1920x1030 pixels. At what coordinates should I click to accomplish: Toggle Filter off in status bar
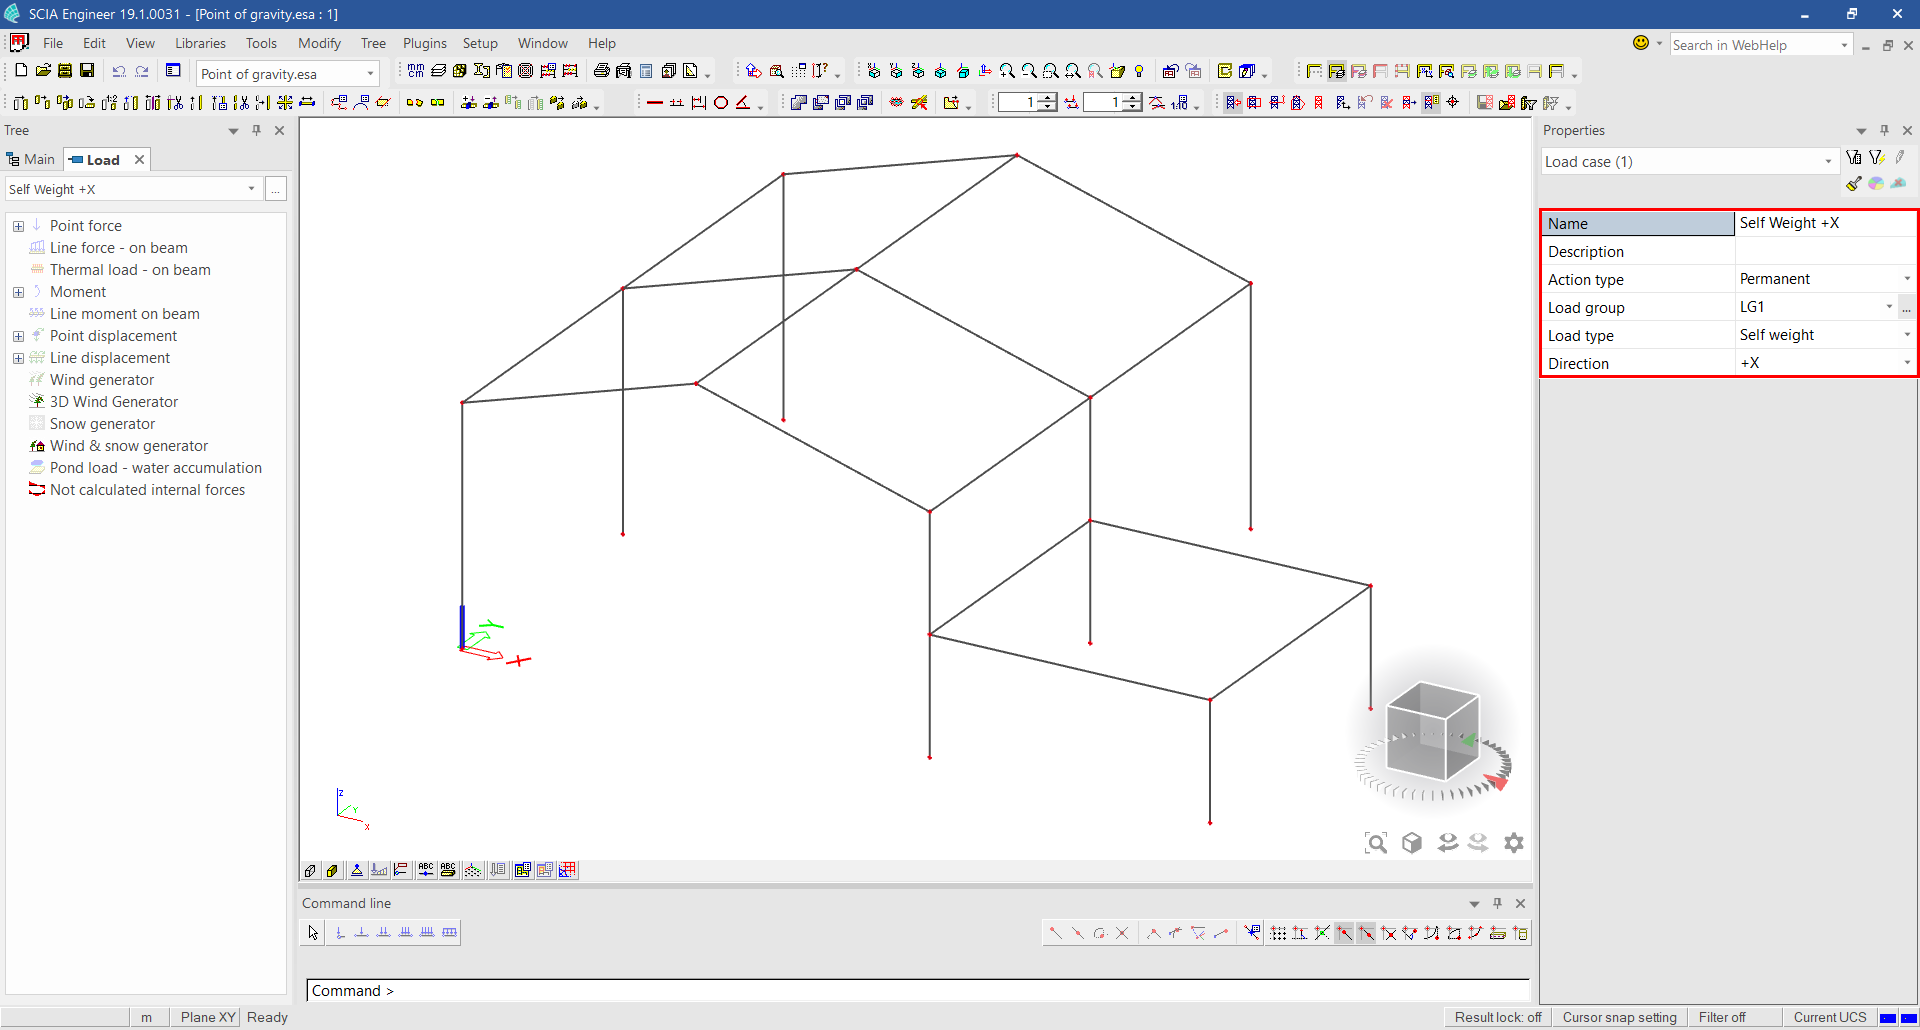(x=1721, y=1017)
